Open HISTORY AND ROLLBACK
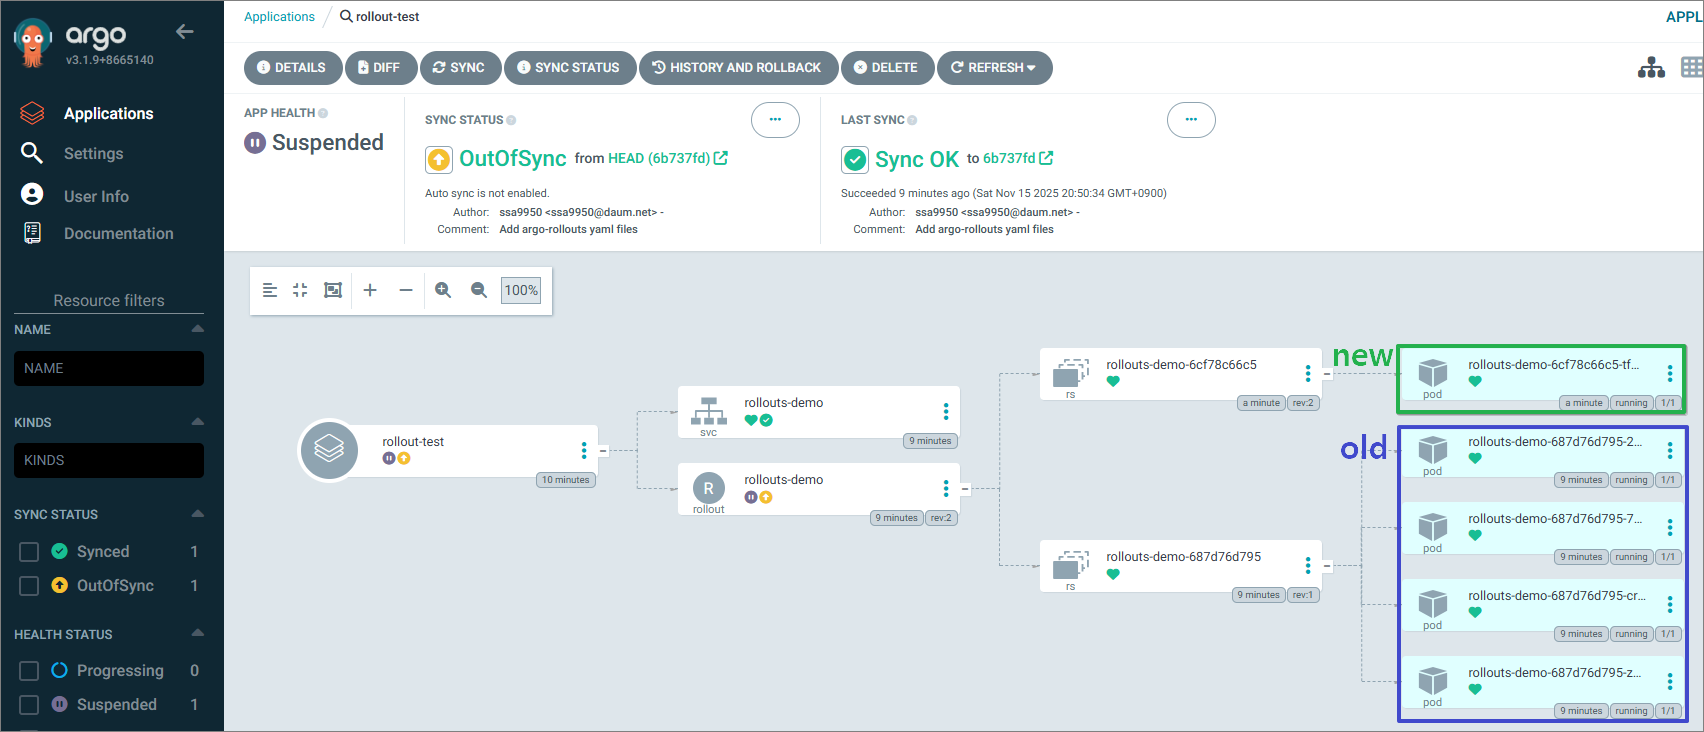 click(x=738, y=68)
